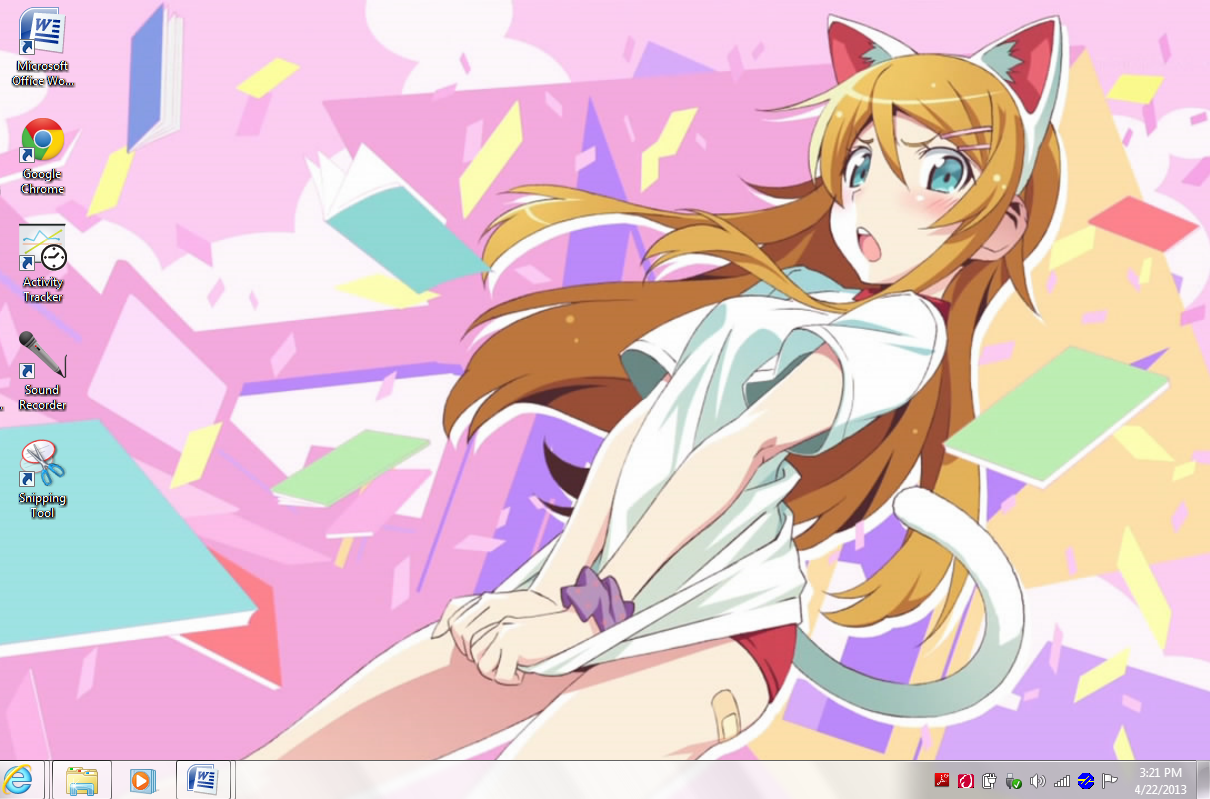Launch Windows Media Player from taskbar
The image size is (1210, 799).
click(142, 779)
